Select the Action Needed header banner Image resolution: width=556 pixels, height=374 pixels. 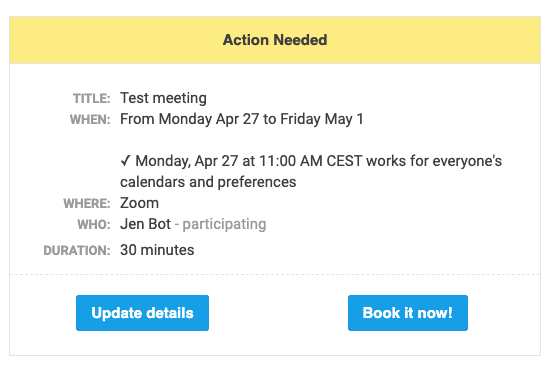275,40
